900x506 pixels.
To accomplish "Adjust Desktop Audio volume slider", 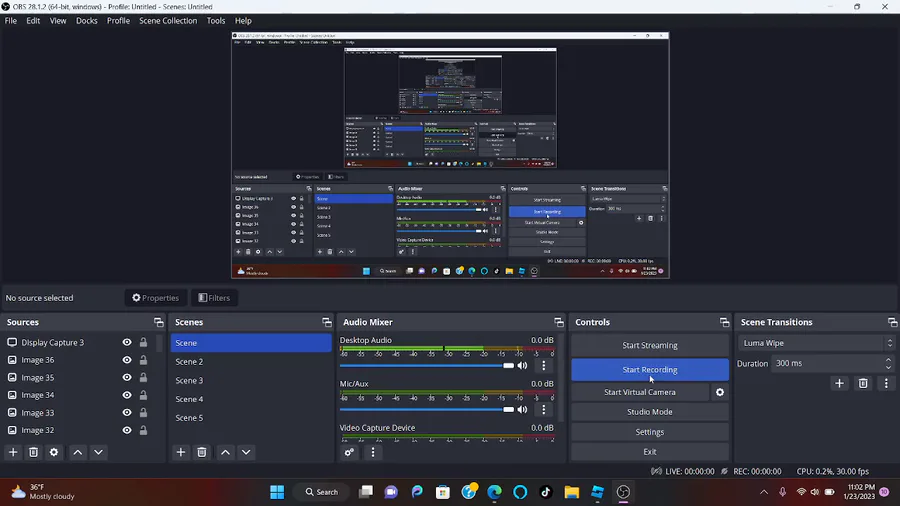I will (426, 365).
